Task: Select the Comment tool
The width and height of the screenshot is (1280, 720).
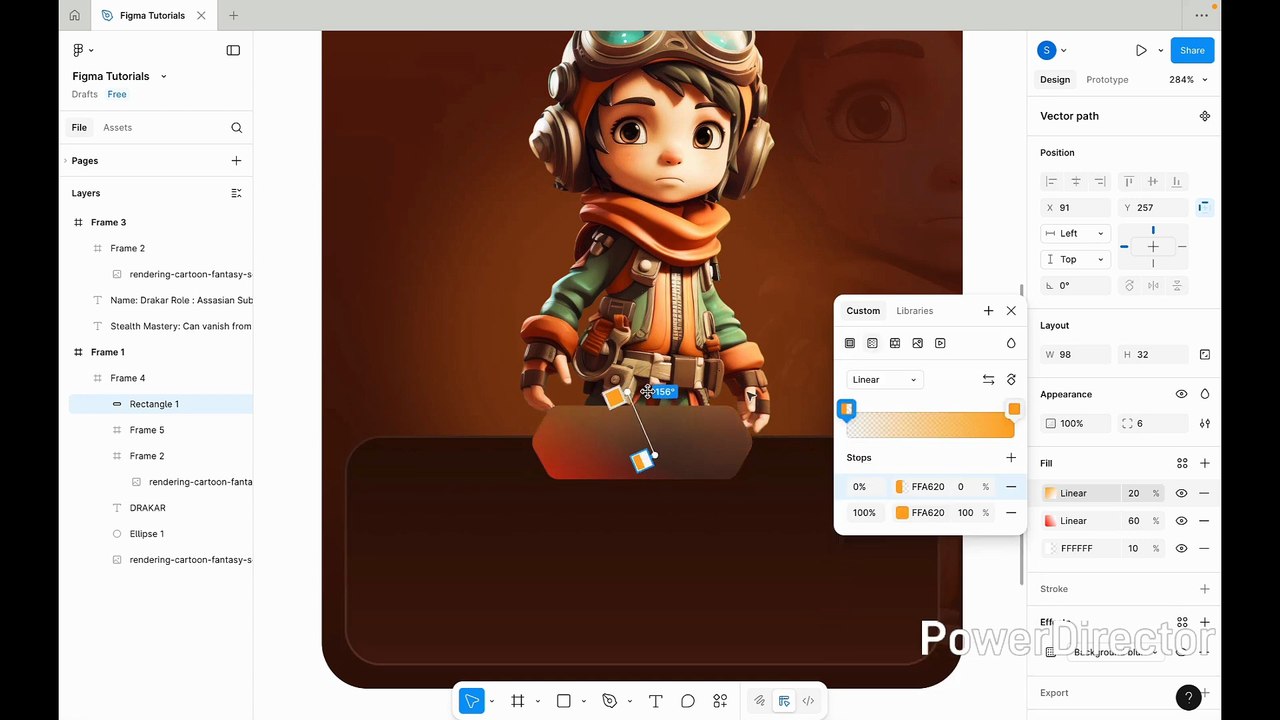Action: [x=688, y=701]
